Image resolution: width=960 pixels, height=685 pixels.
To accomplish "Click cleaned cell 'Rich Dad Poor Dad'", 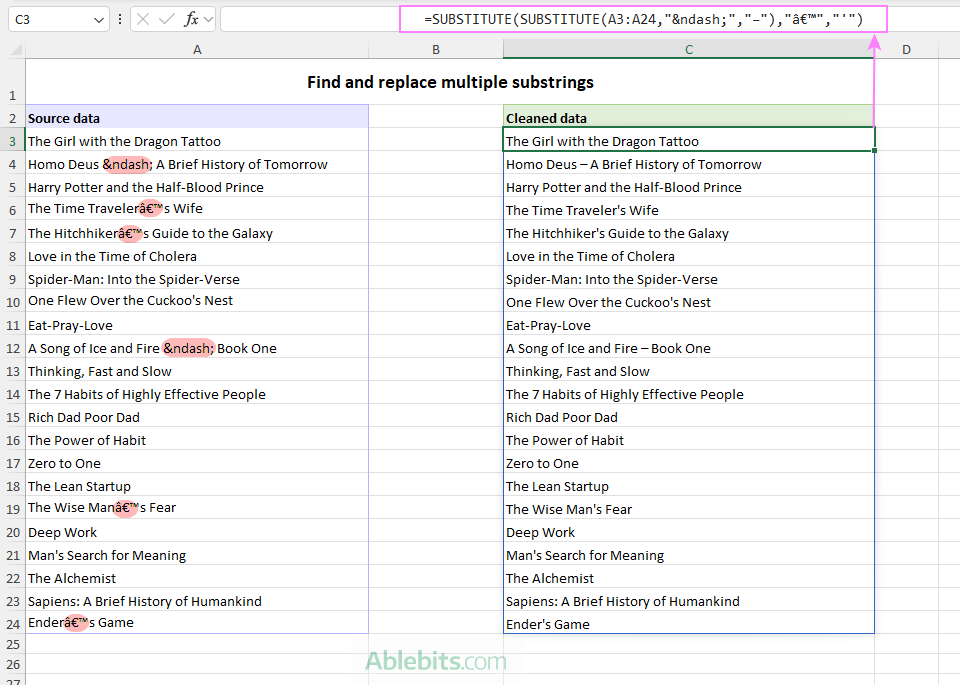I will coord(689,416).
